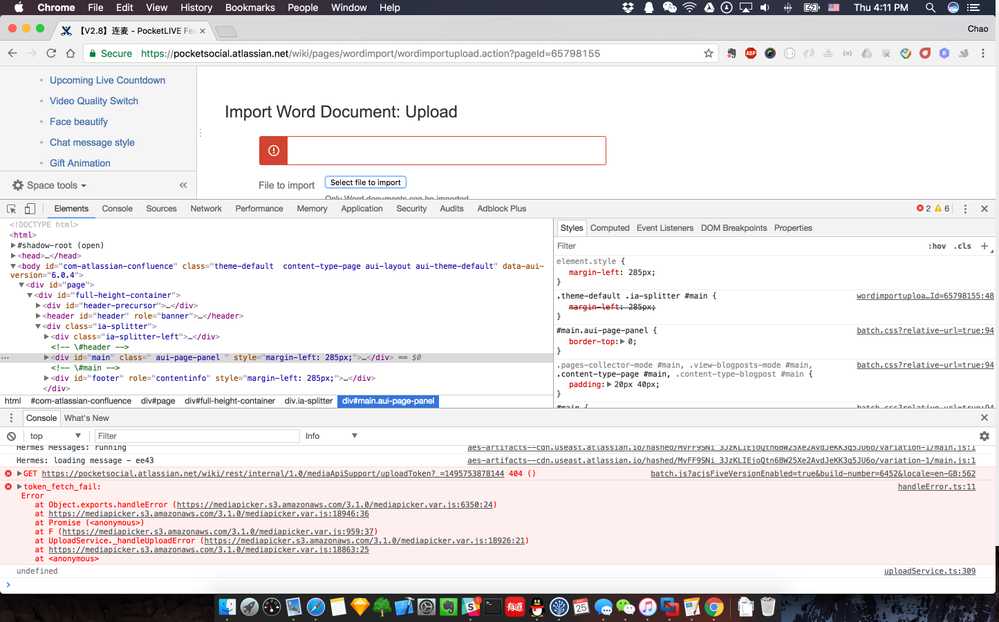Go to the browser home page

pyautogui.click(x=70, y=54)
